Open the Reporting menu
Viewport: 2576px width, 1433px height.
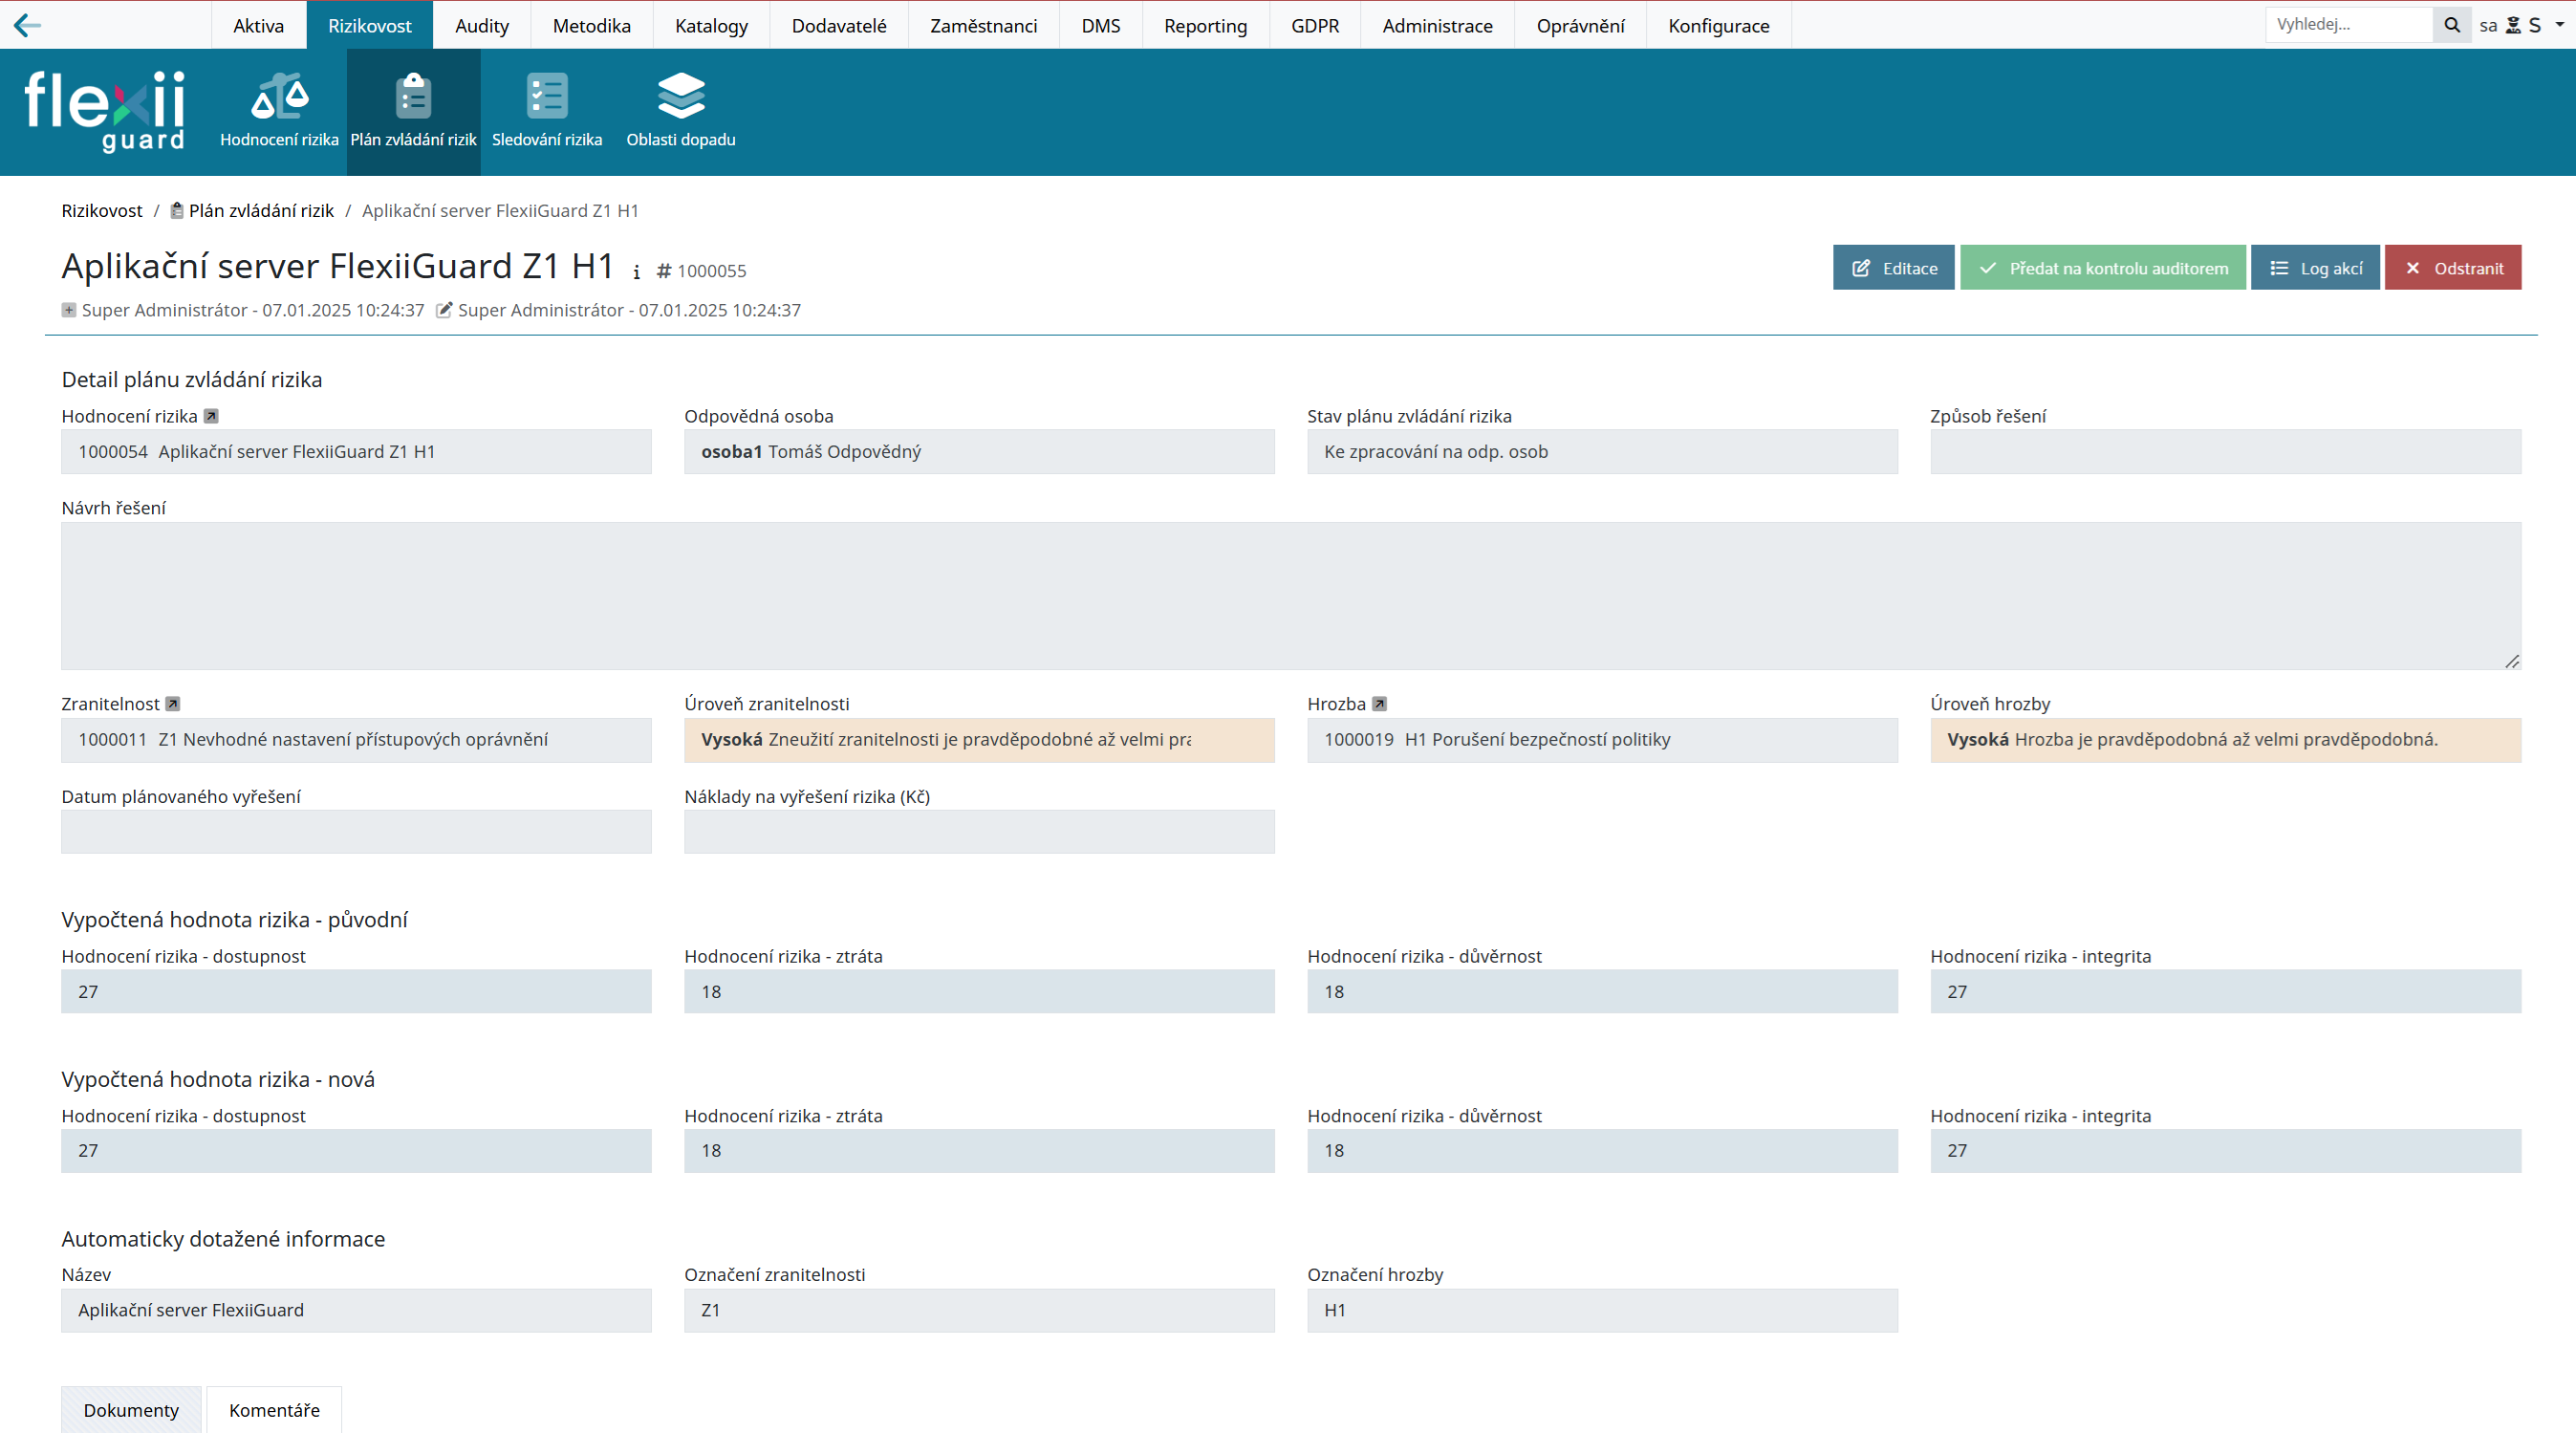coord(1205,25)
